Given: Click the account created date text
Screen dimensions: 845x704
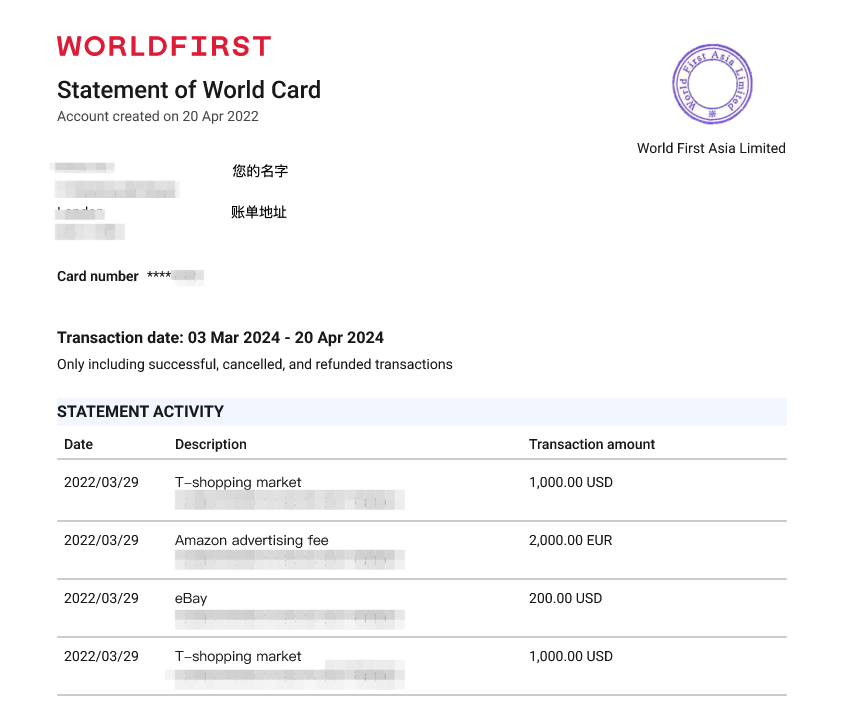Looking at the screenshot, I should point(158,116).
